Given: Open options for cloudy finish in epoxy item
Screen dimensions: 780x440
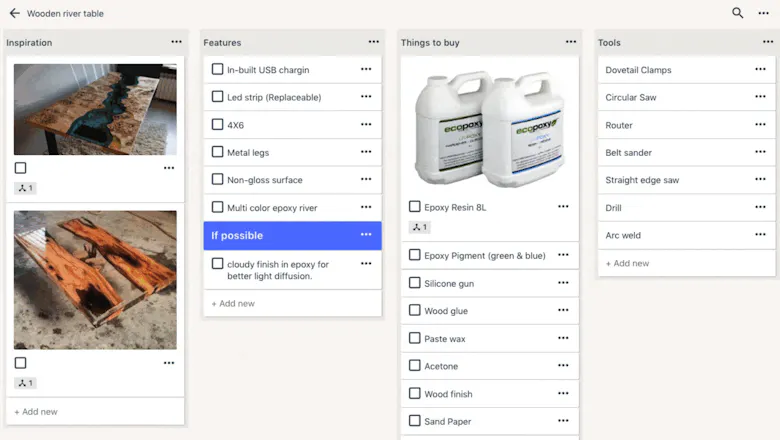Looking at the screenshot, I should 366,264.
